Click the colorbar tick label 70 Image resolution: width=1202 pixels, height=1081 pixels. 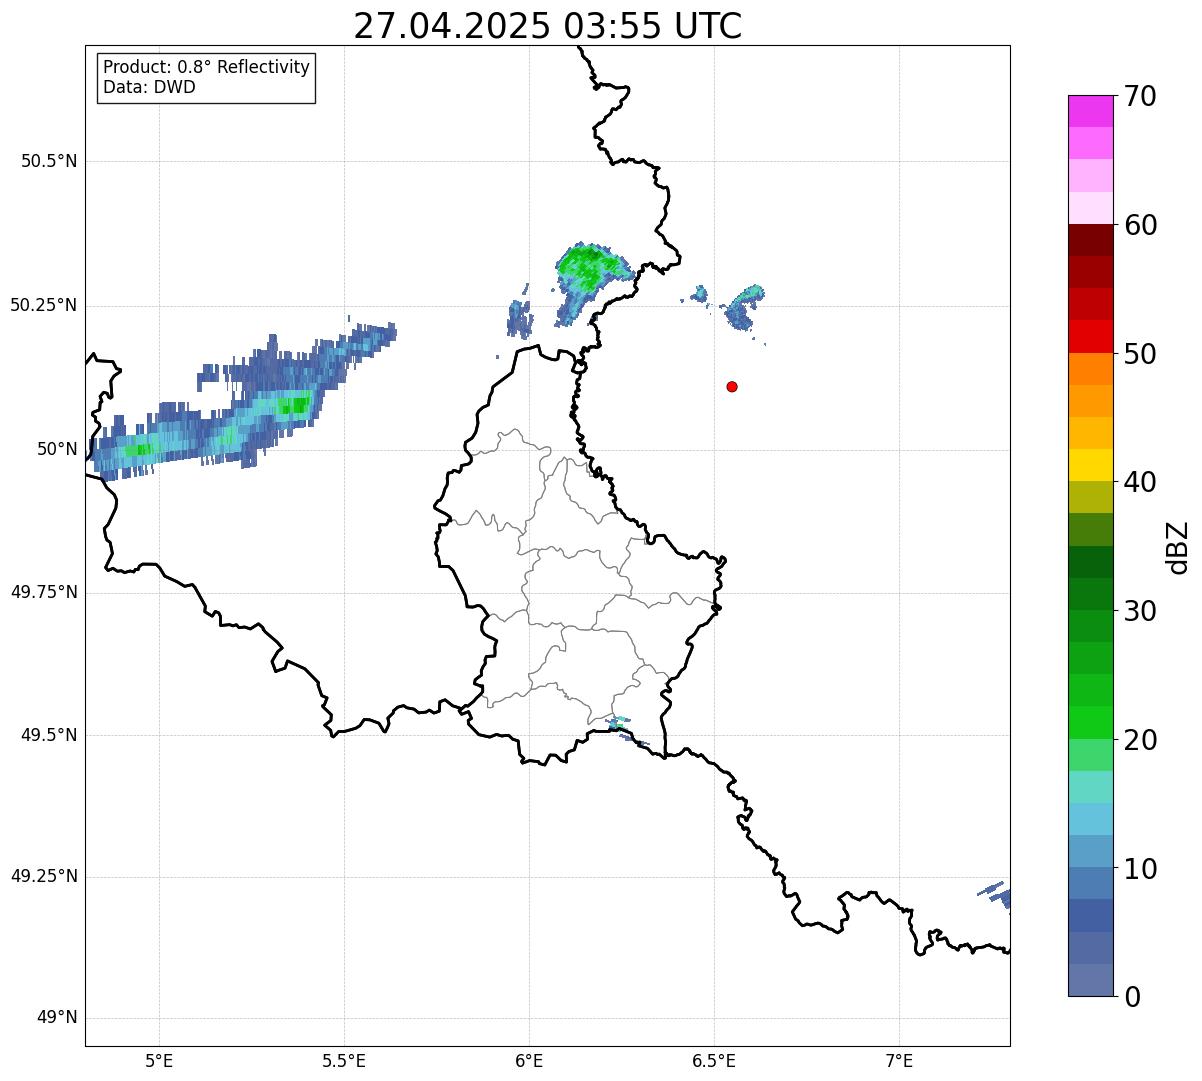[x=1139, y=96]
